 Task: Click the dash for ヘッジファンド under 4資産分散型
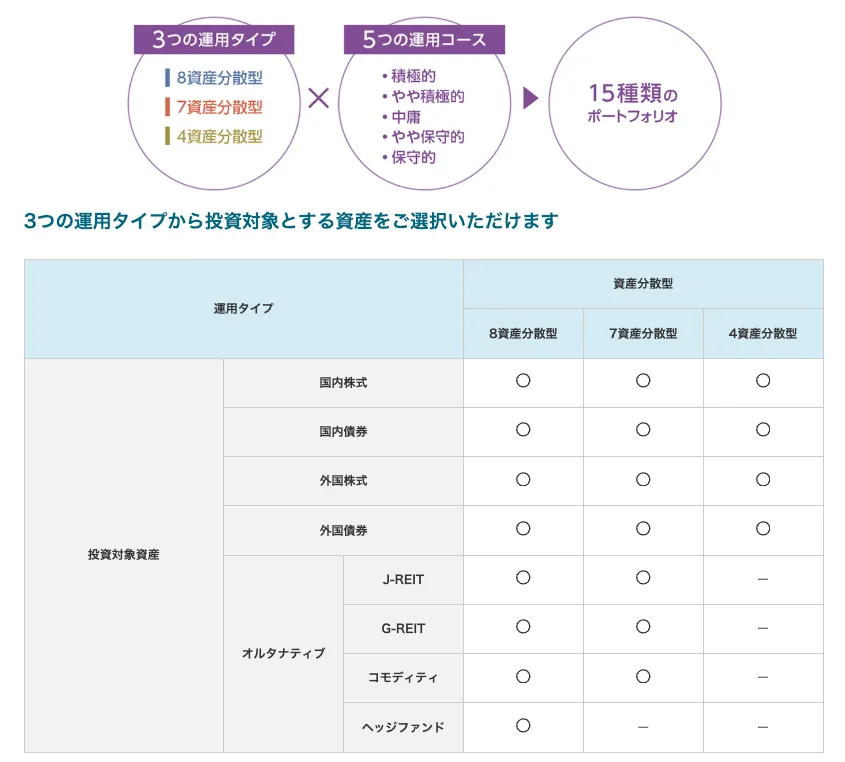tap(763, 728)
